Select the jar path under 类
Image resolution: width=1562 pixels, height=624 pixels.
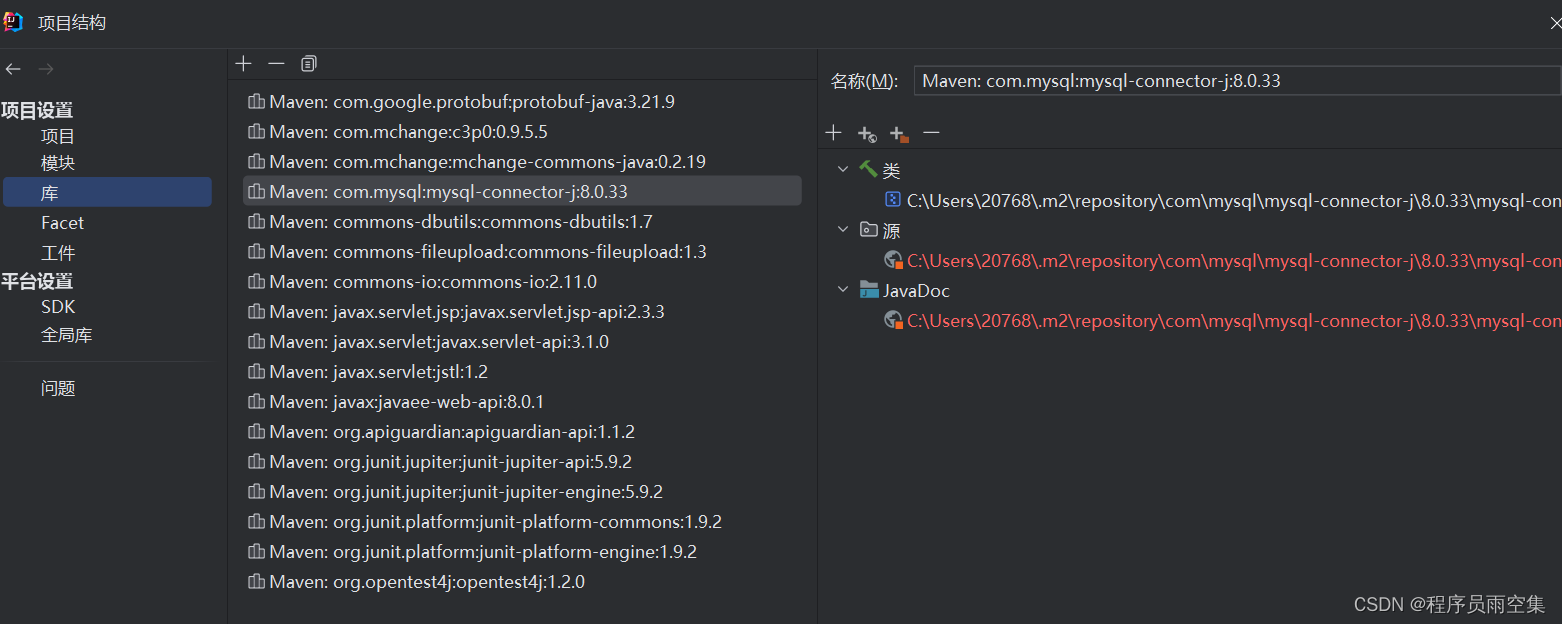click(1234, 201)
